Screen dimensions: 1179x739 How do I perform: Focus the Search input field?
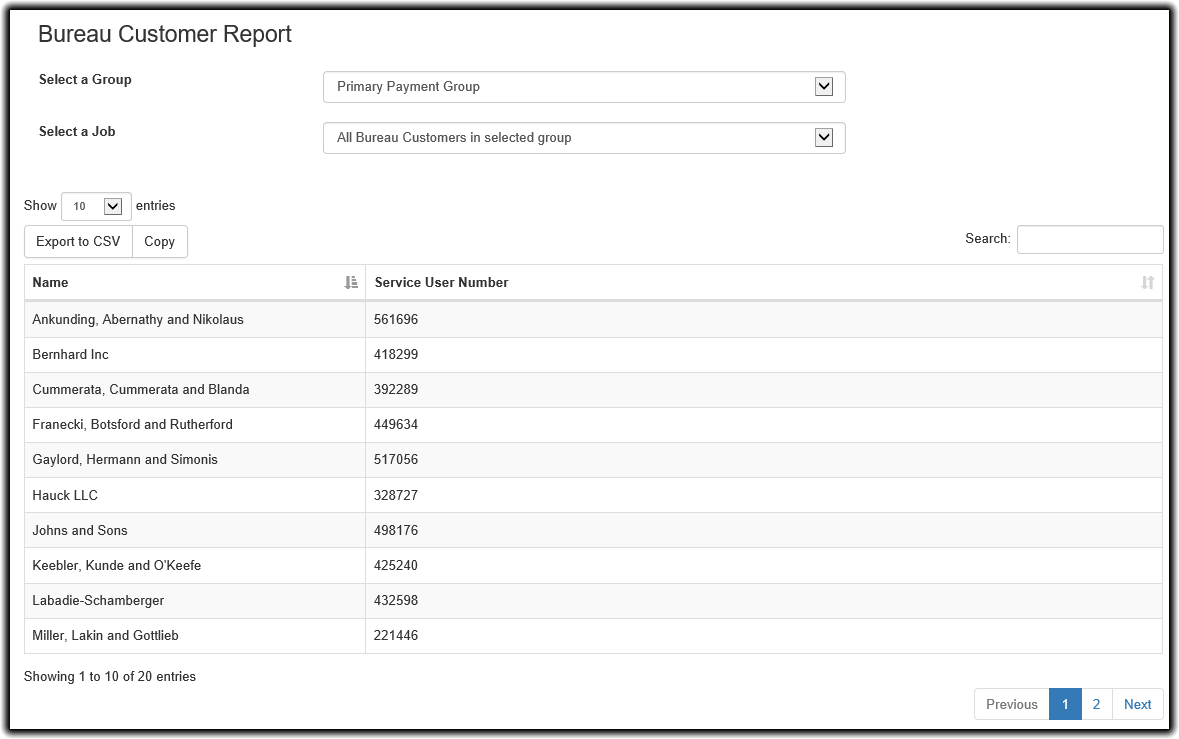[x=1089, y=240]
